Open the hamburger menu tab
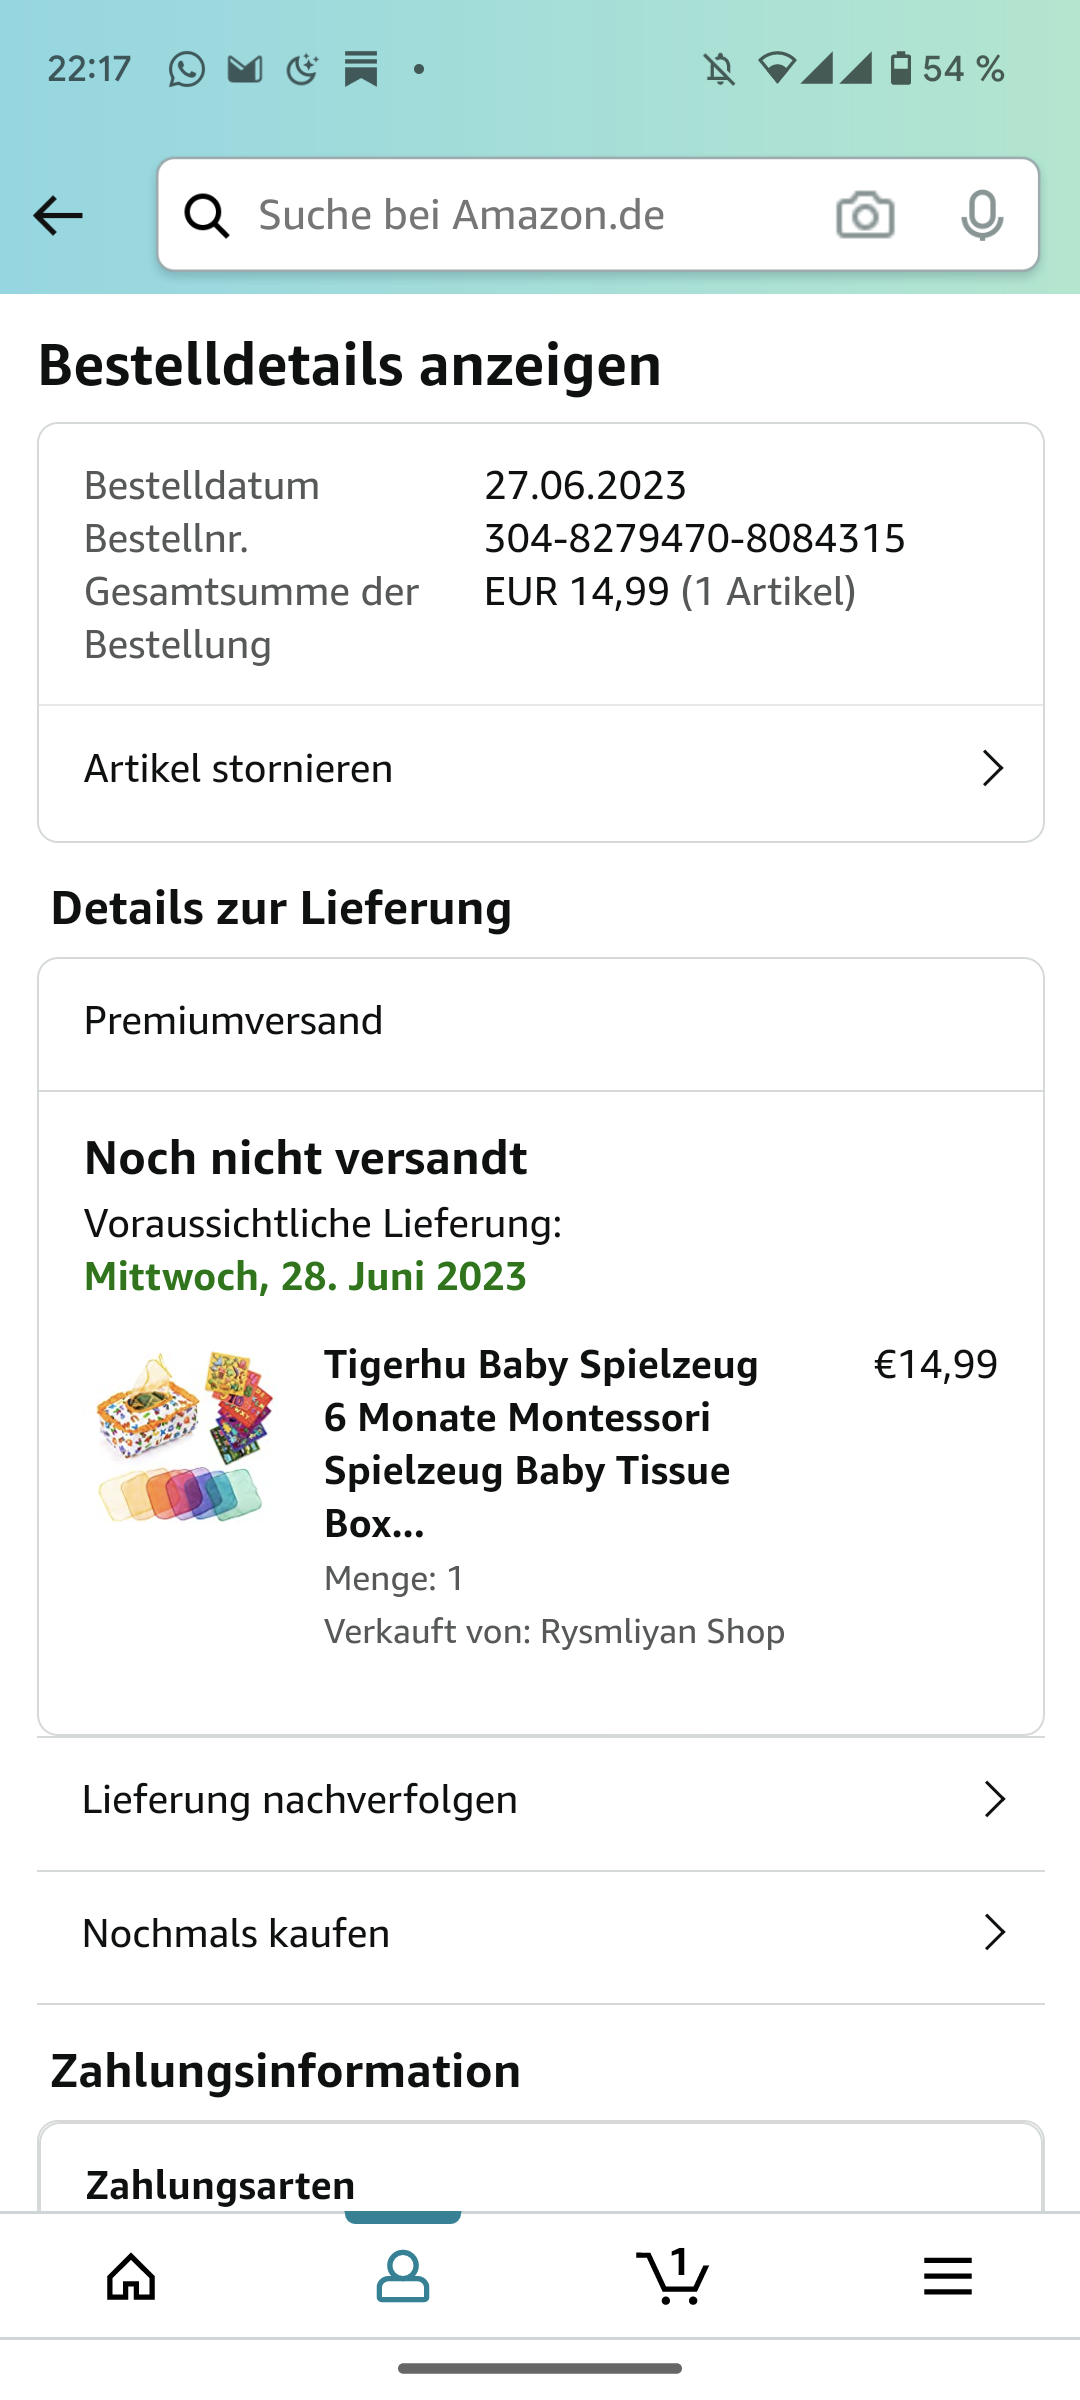Screen dimensions: 1080x2400 tap(947, 2277)
